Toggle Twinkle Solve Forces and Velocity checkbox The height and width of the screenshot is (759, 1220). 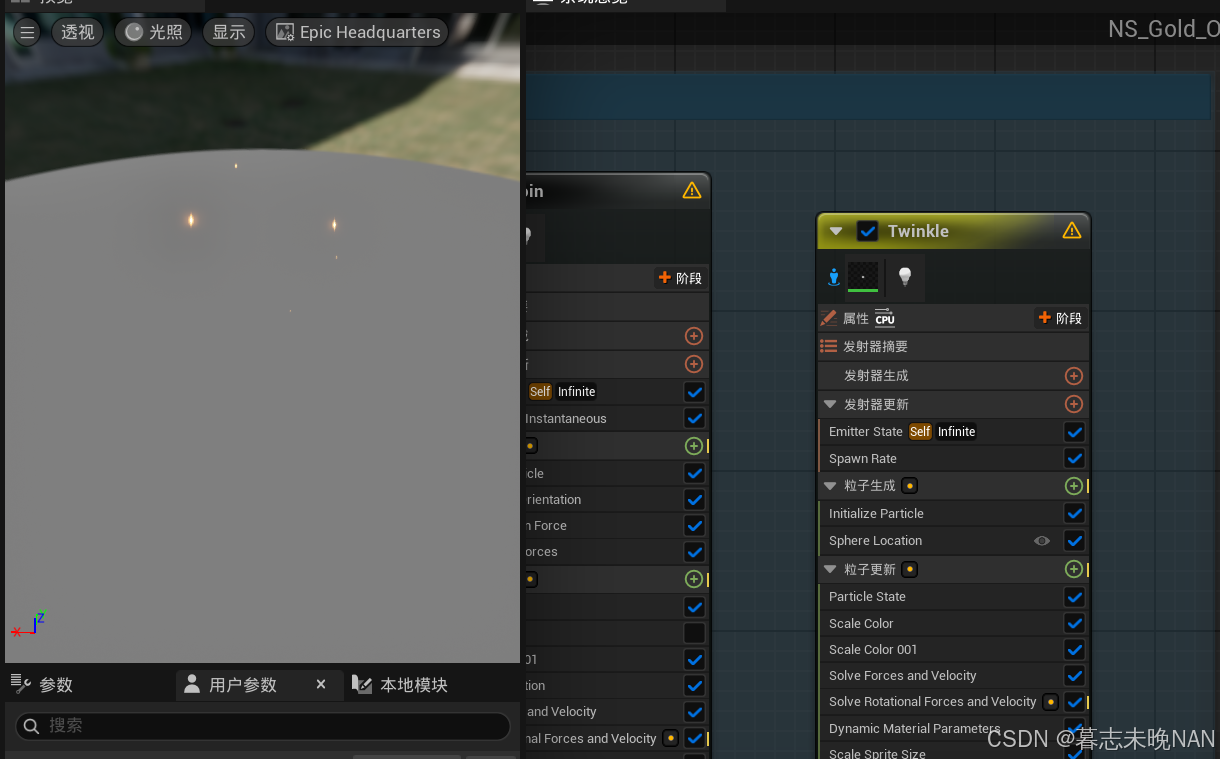pyautogui.click(x=1074, y=676)
